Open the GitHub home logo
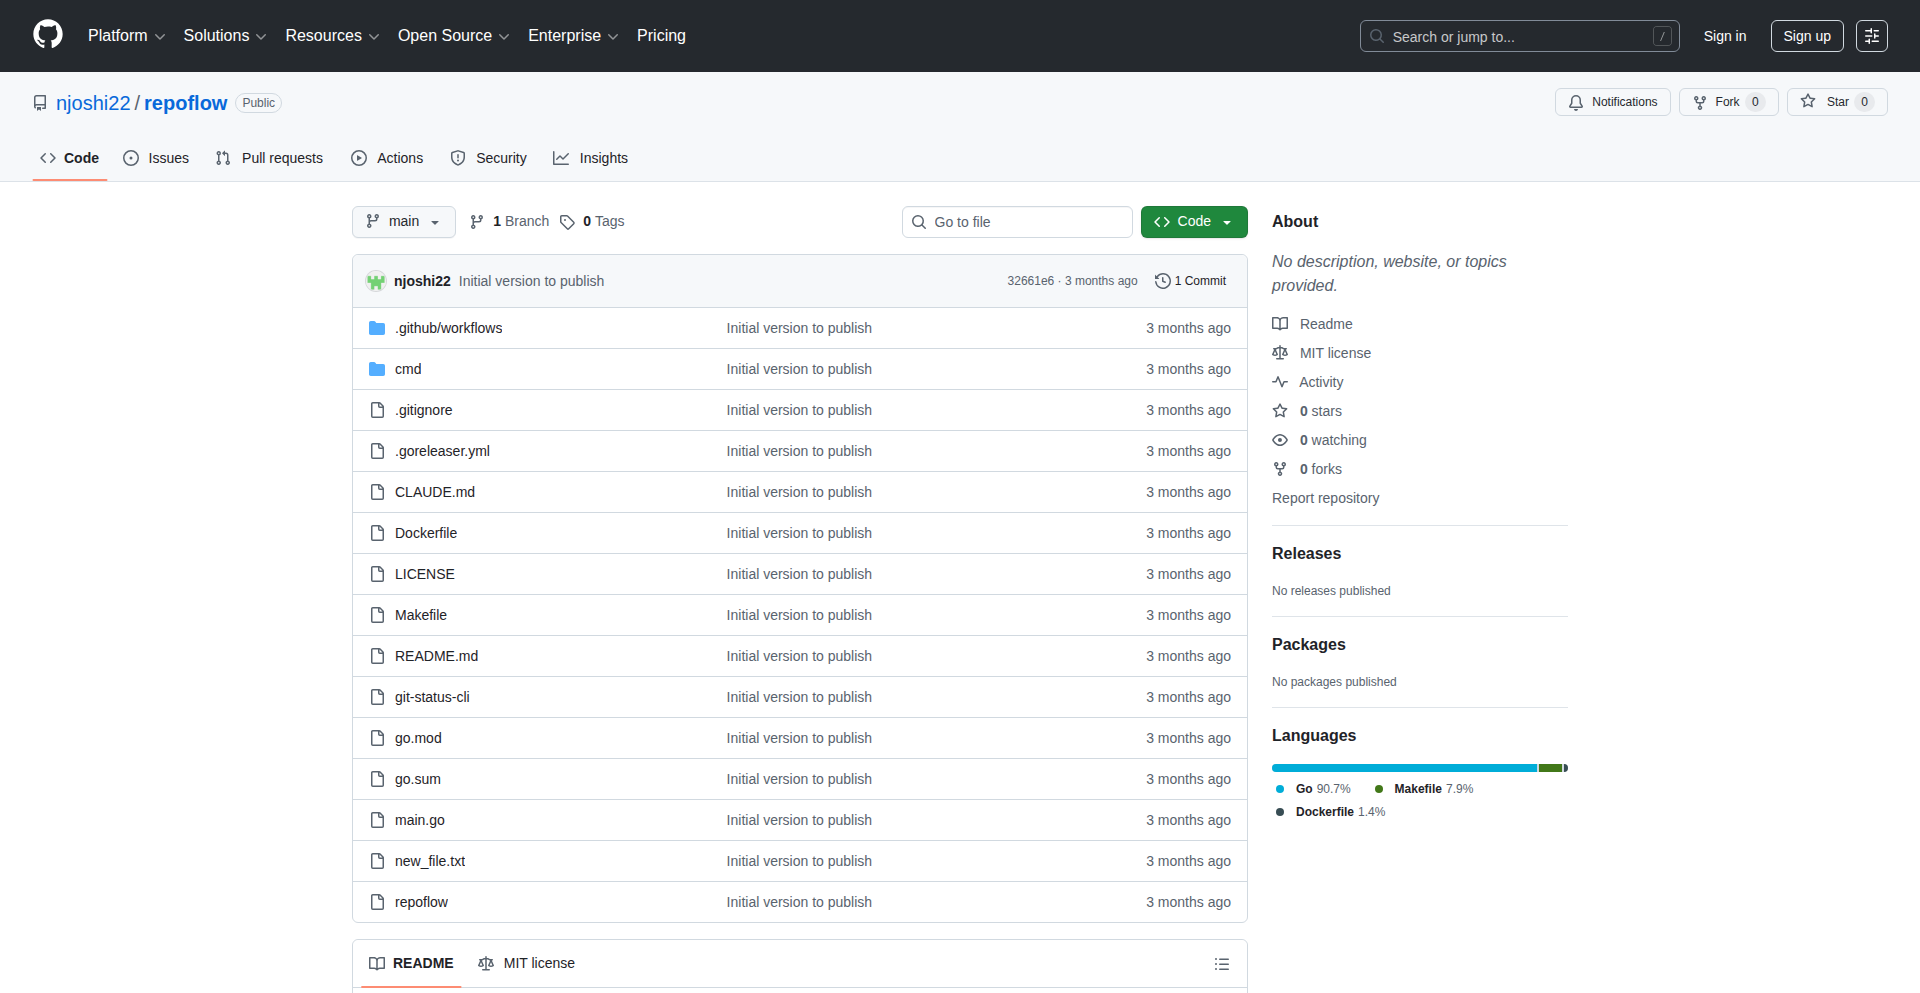 [x=46, y=35]
